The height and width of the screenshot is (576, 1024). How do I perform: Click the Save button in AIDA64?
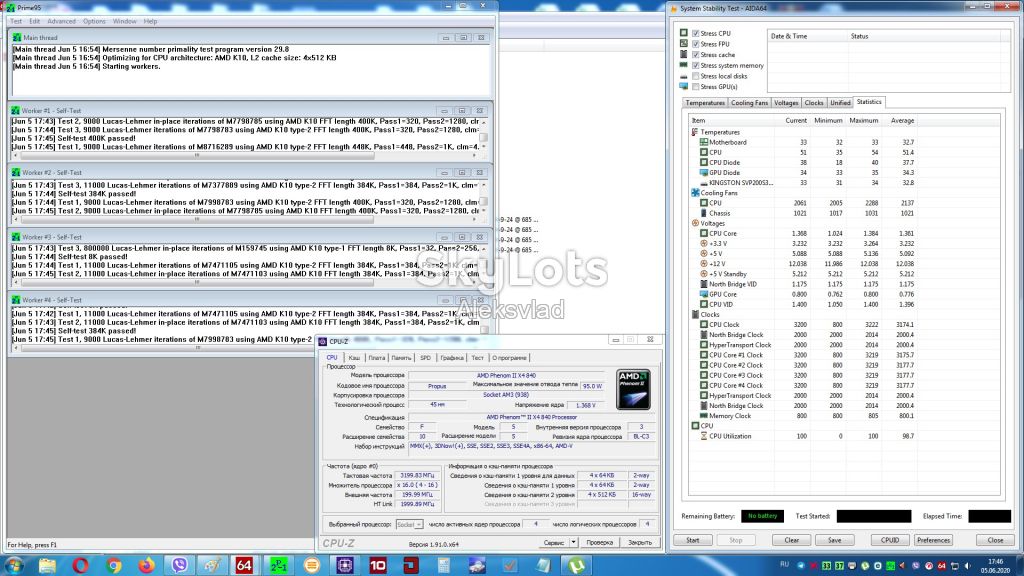point(835,540)
